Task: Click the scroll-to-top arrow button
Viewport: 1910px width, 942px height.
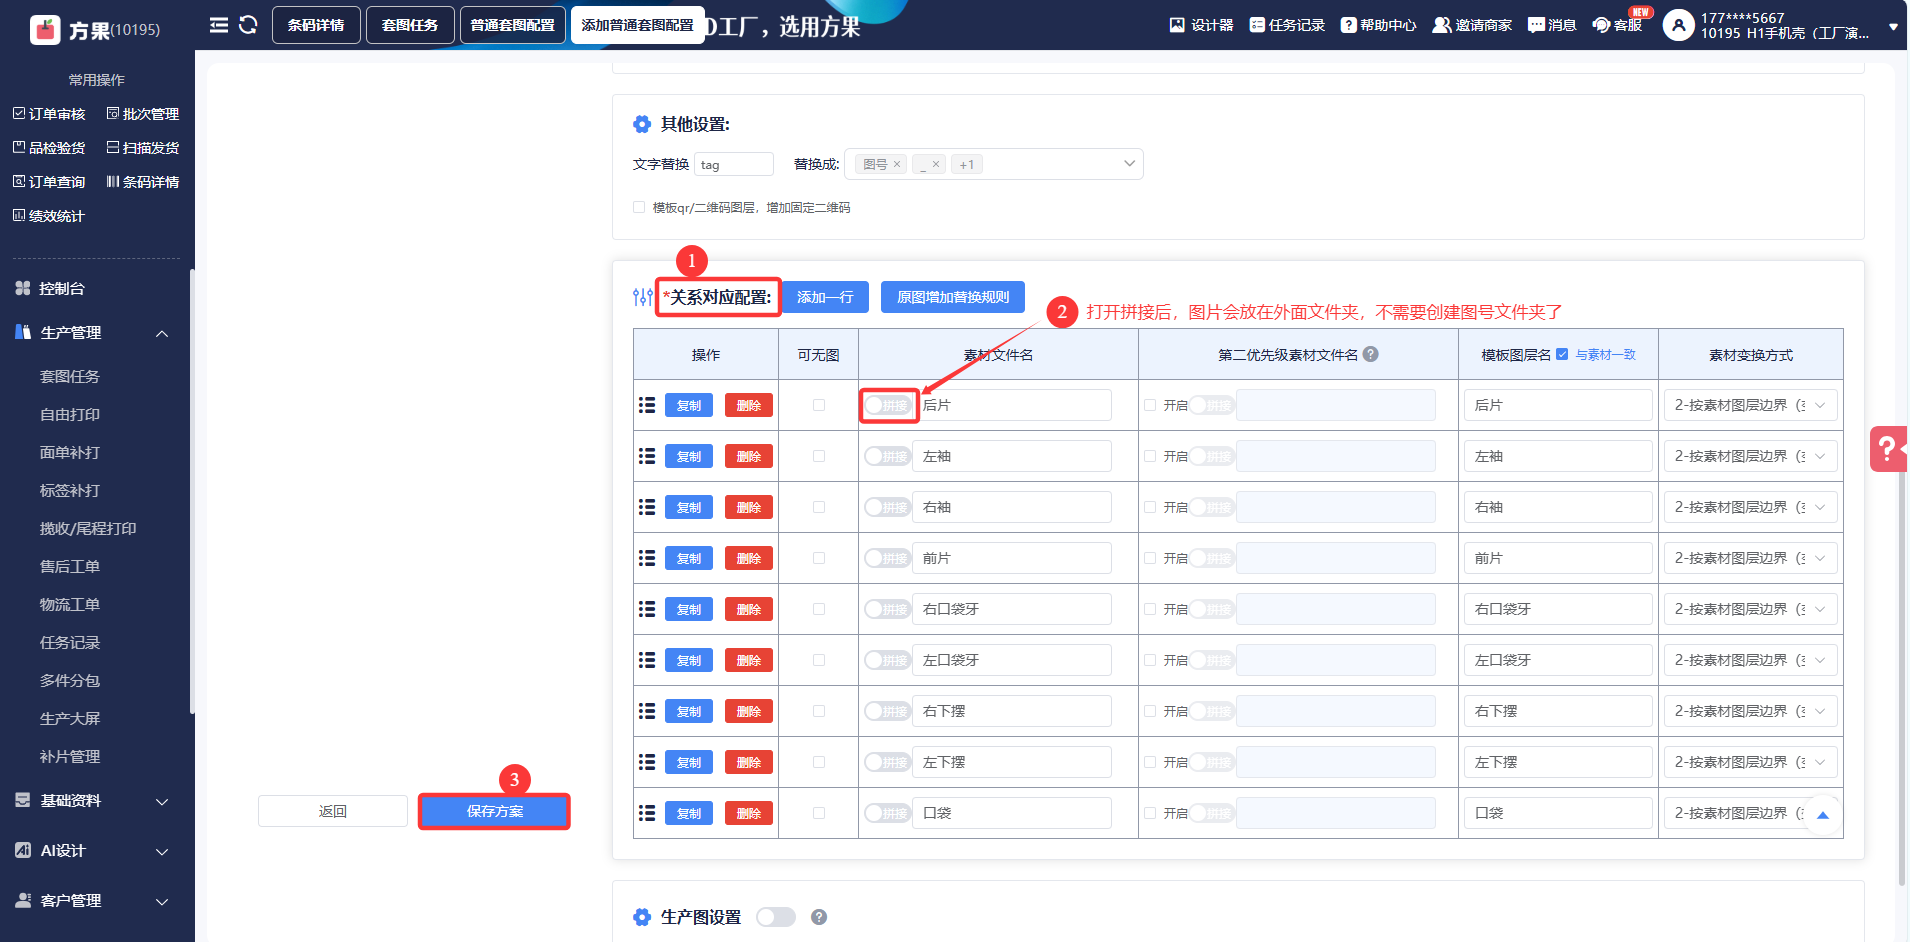Action: pos(1823,815)
